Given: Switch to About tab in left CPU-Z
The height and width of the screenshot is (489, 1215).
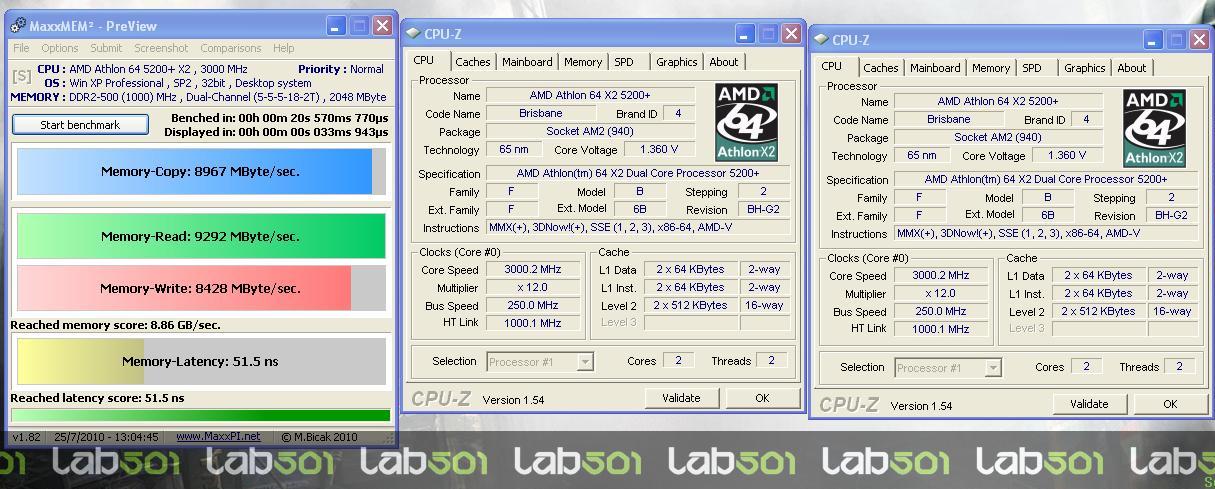Looking at the screenshot, I should (724, 62).
